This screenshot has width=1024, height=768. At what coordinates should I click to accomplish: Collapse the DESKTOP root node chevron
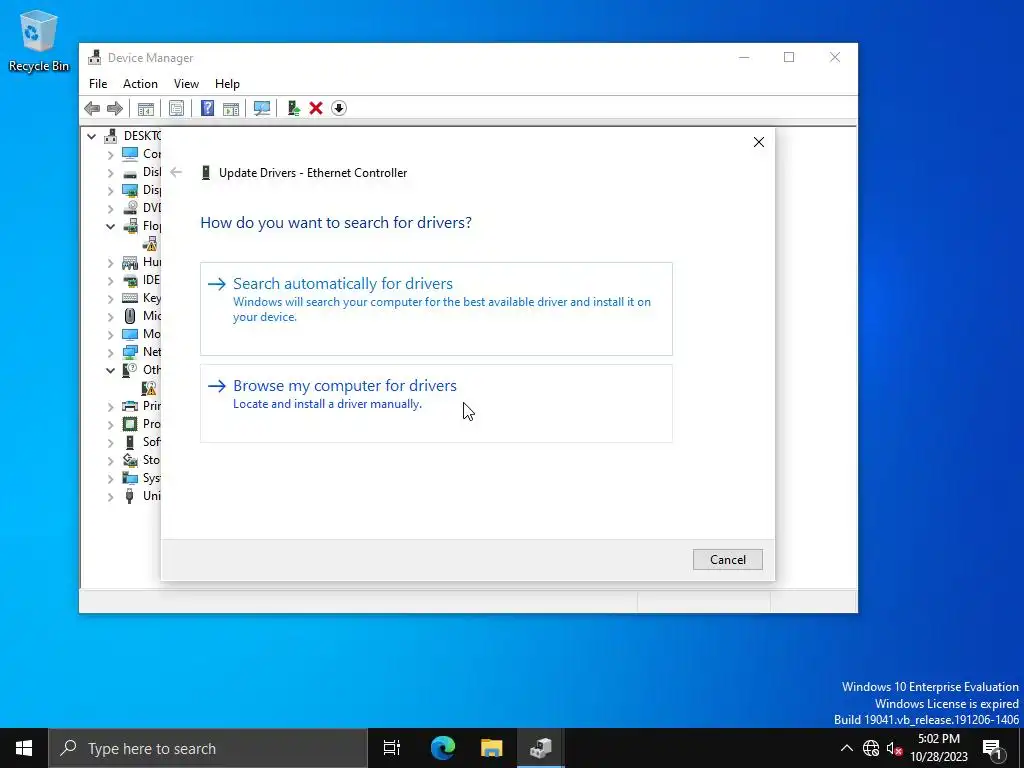point(91,136)
